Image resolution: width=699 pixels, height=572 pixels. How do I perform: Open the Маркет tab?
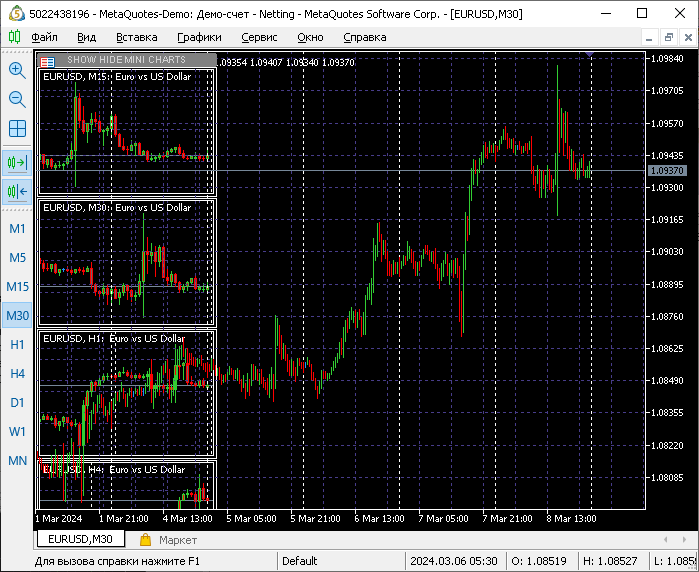(x=178, y=540)
